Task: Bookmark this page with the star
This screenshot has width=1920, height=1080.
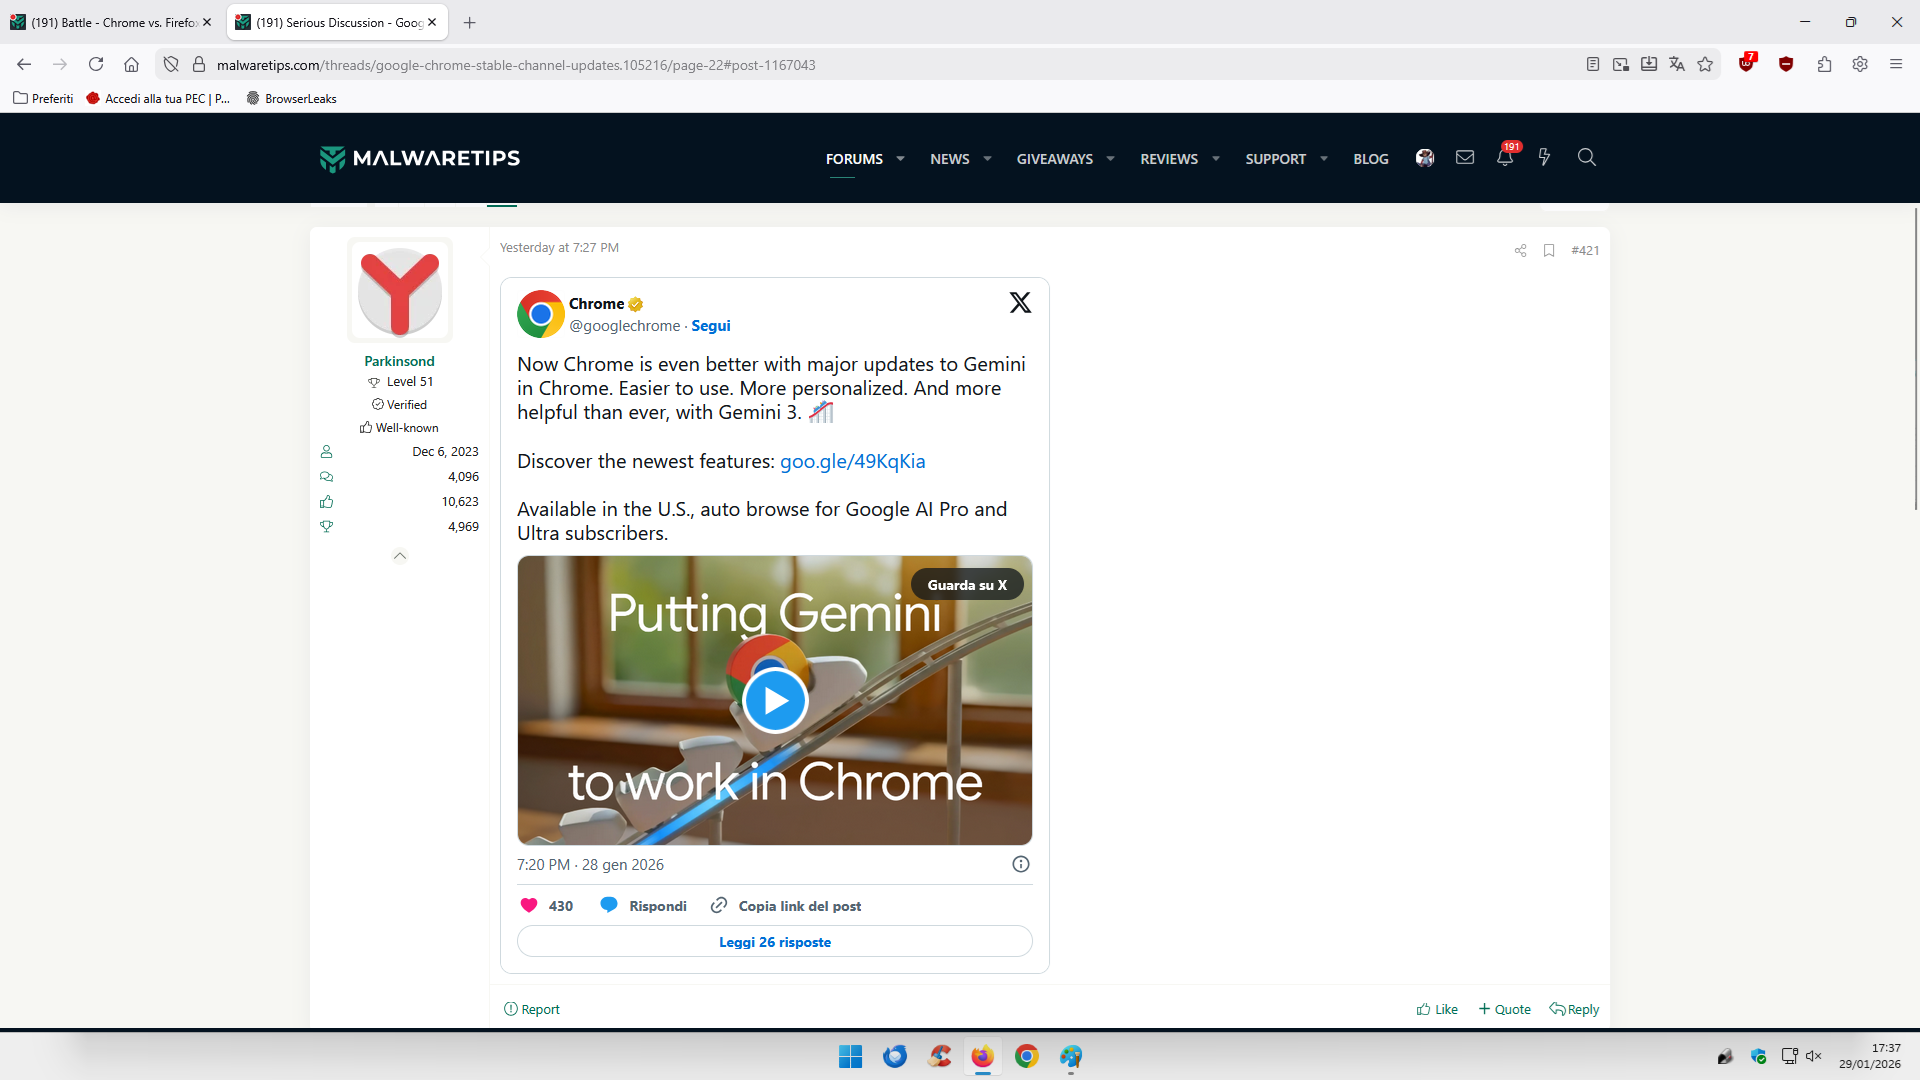Action: [x=1705, y=65]
